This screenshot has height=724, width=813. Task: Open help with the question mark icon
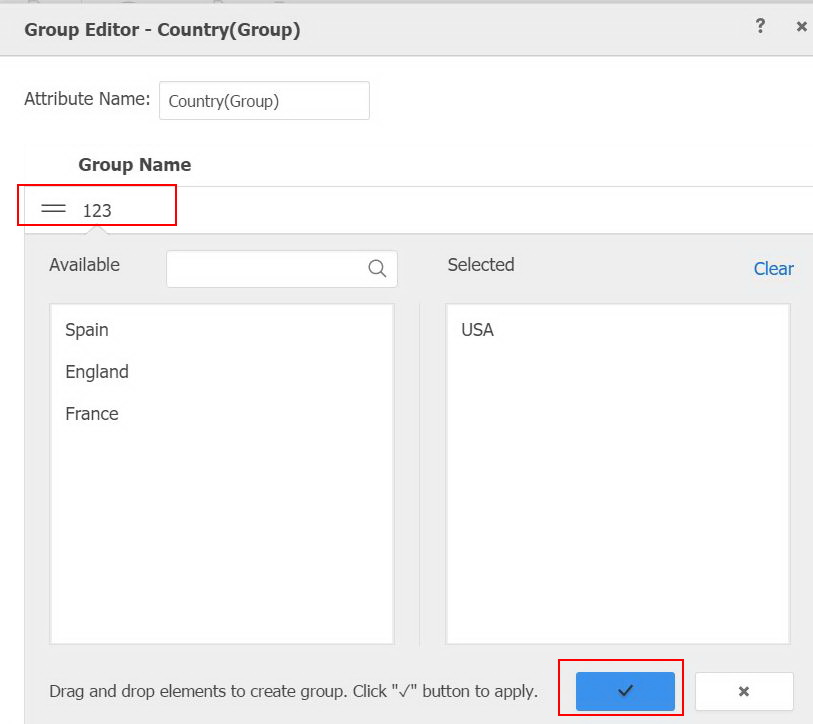[760, 26]
